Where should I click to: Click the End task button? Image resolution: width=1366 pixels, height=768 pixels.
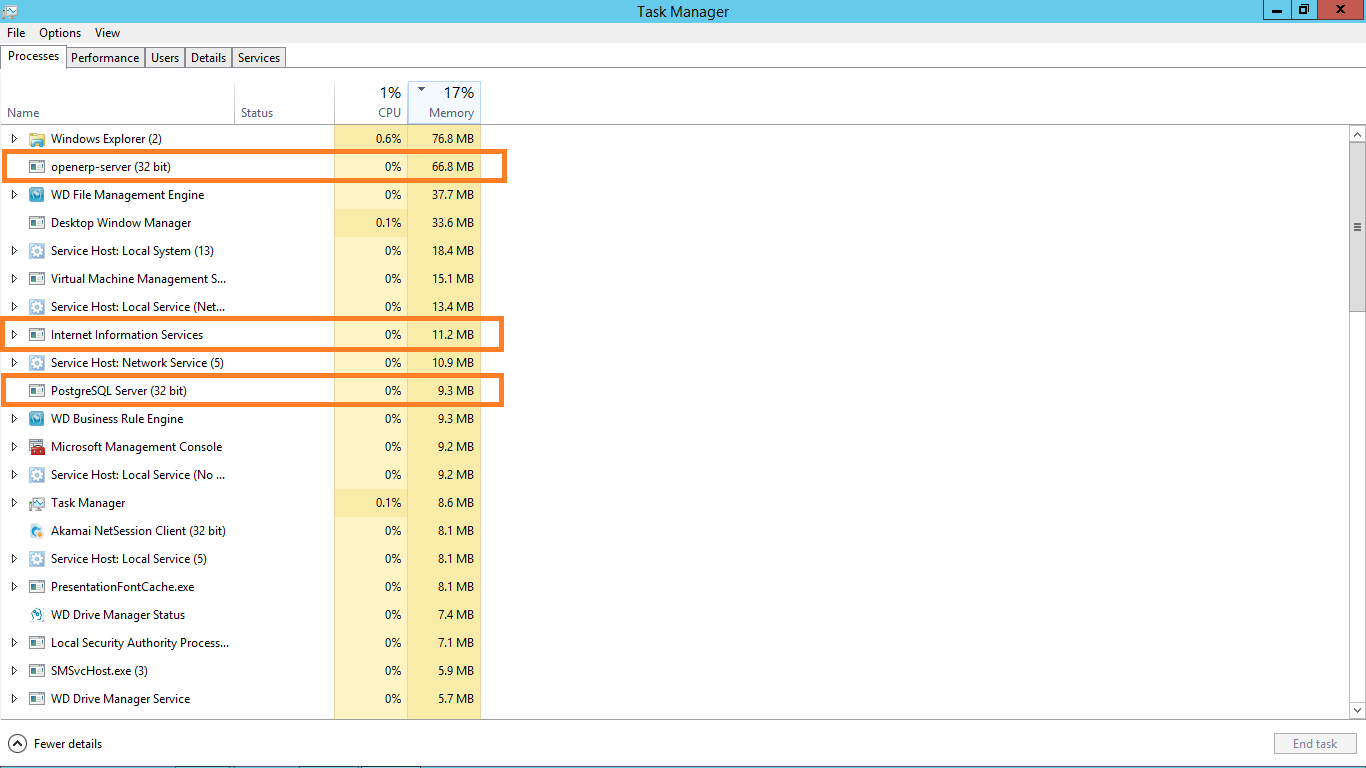pyautogui.click(x=1315, y=744)
